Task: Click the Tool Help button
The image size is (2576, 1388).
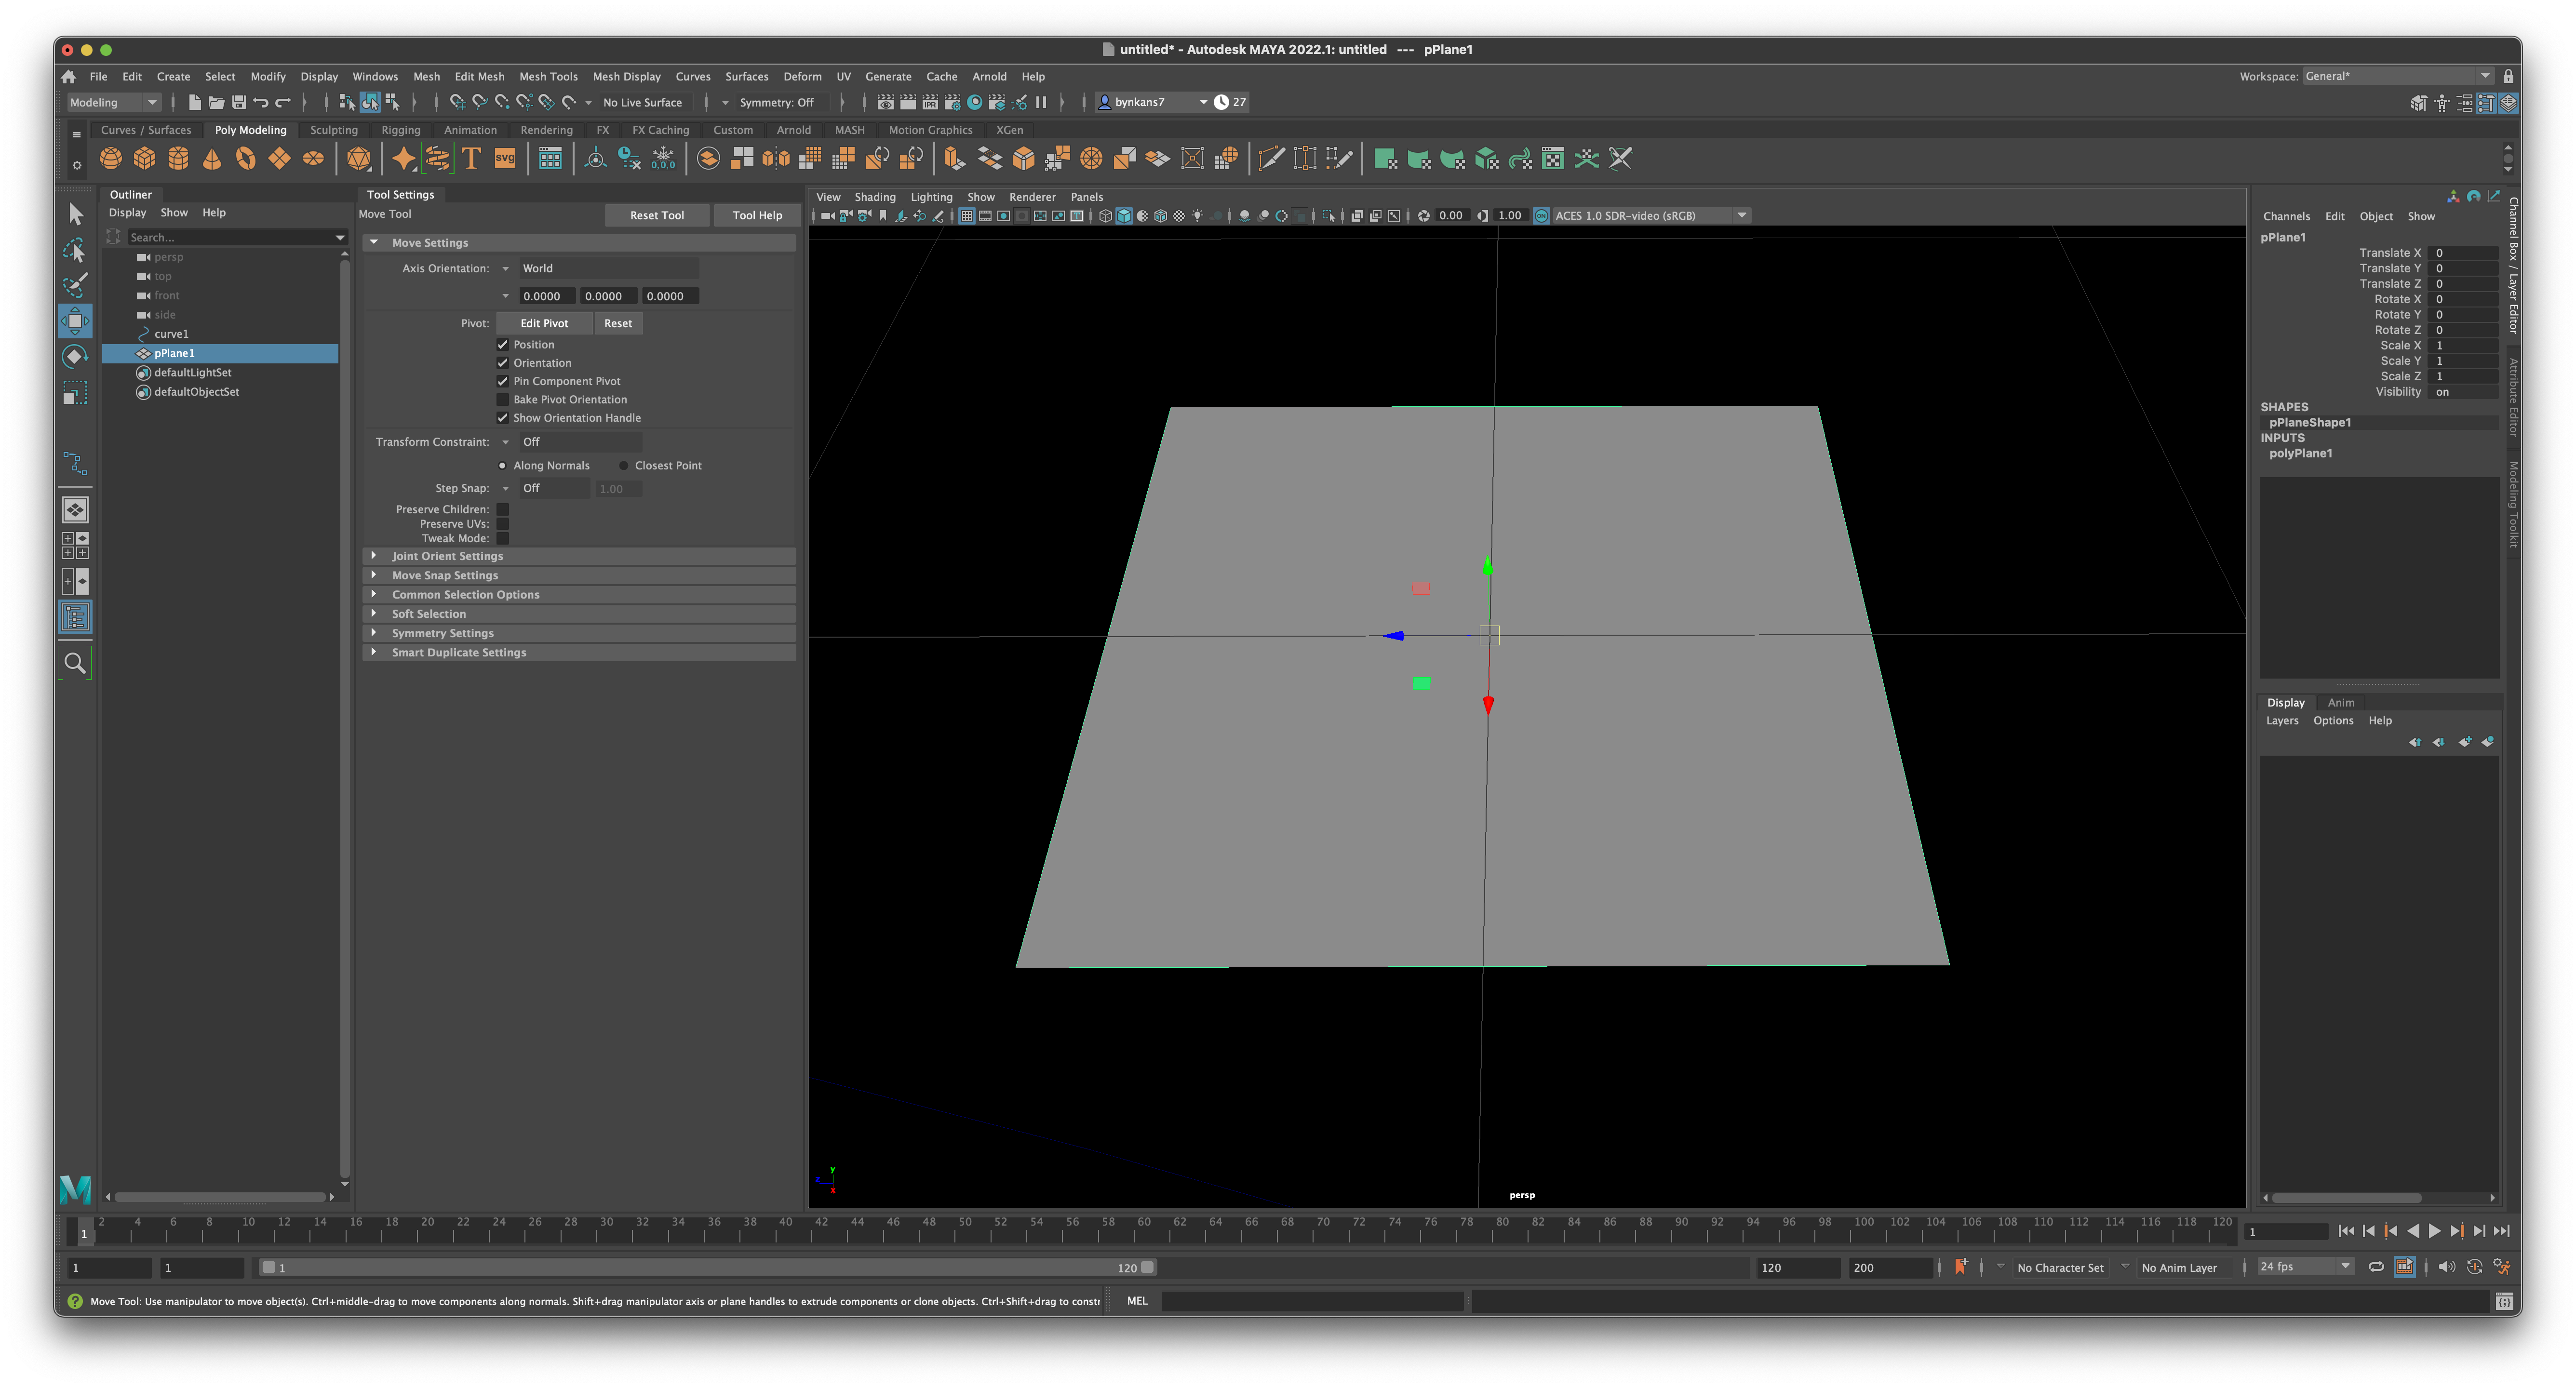Action: 757,215
